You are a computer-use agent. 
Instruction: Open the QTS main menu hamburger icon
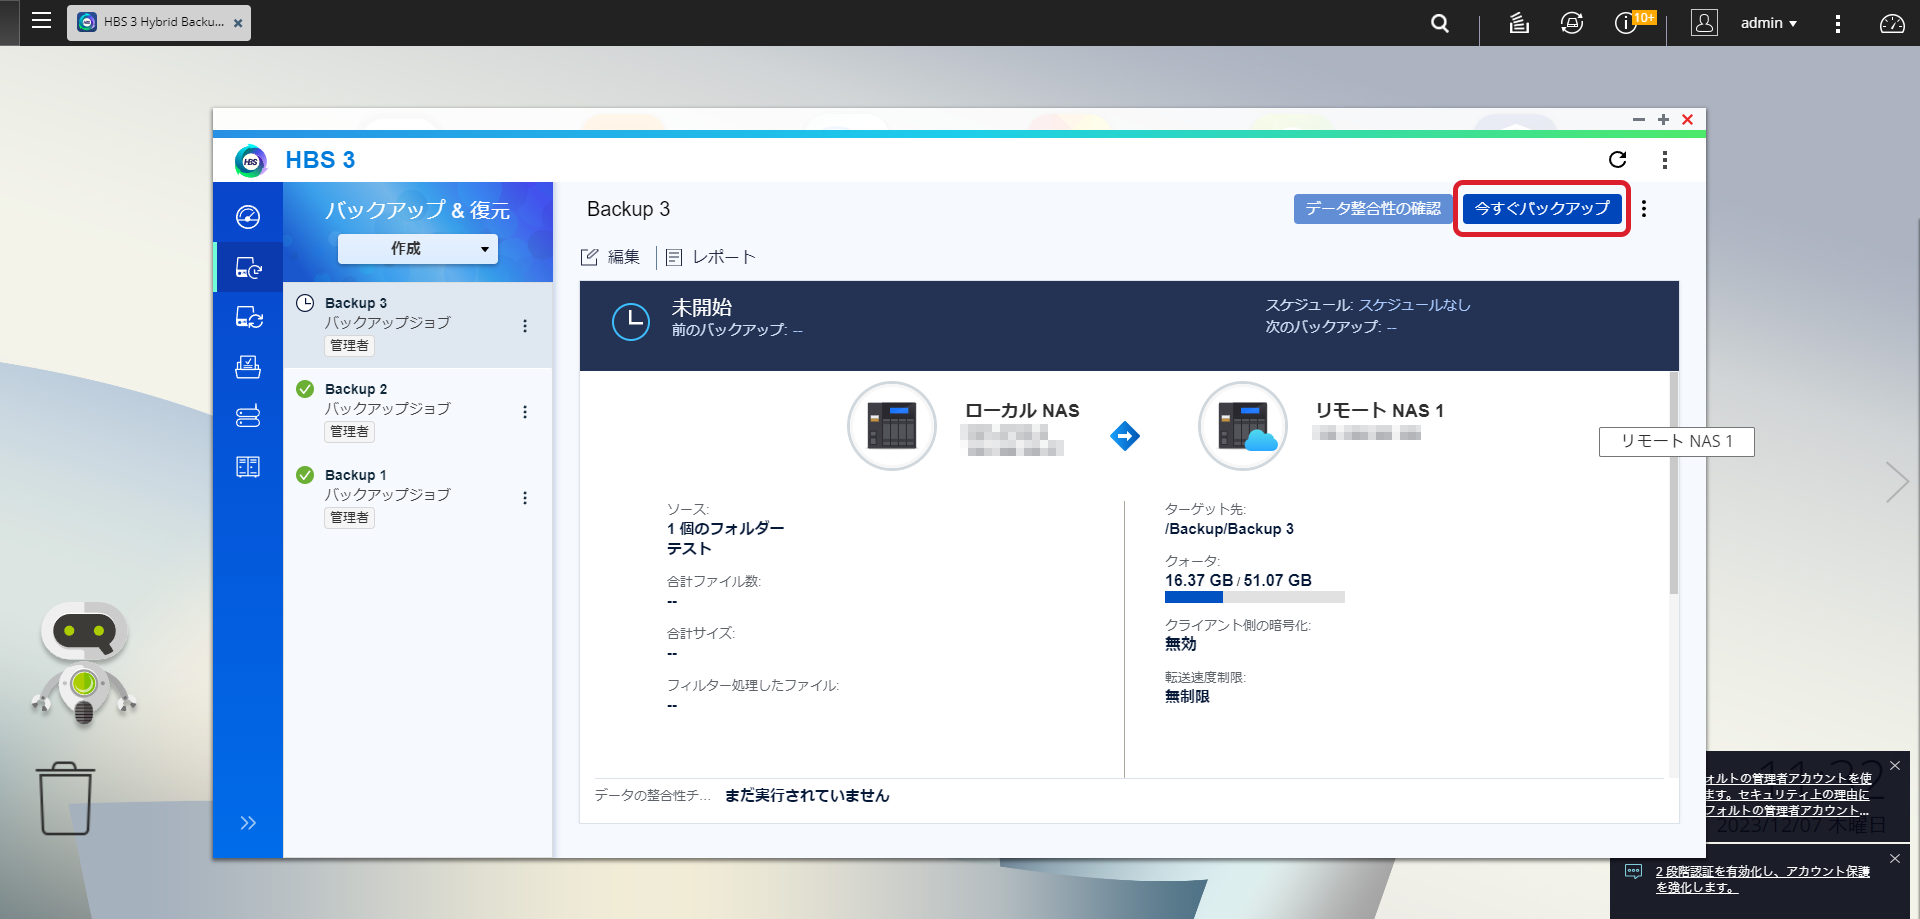click(x=41, y=21)
